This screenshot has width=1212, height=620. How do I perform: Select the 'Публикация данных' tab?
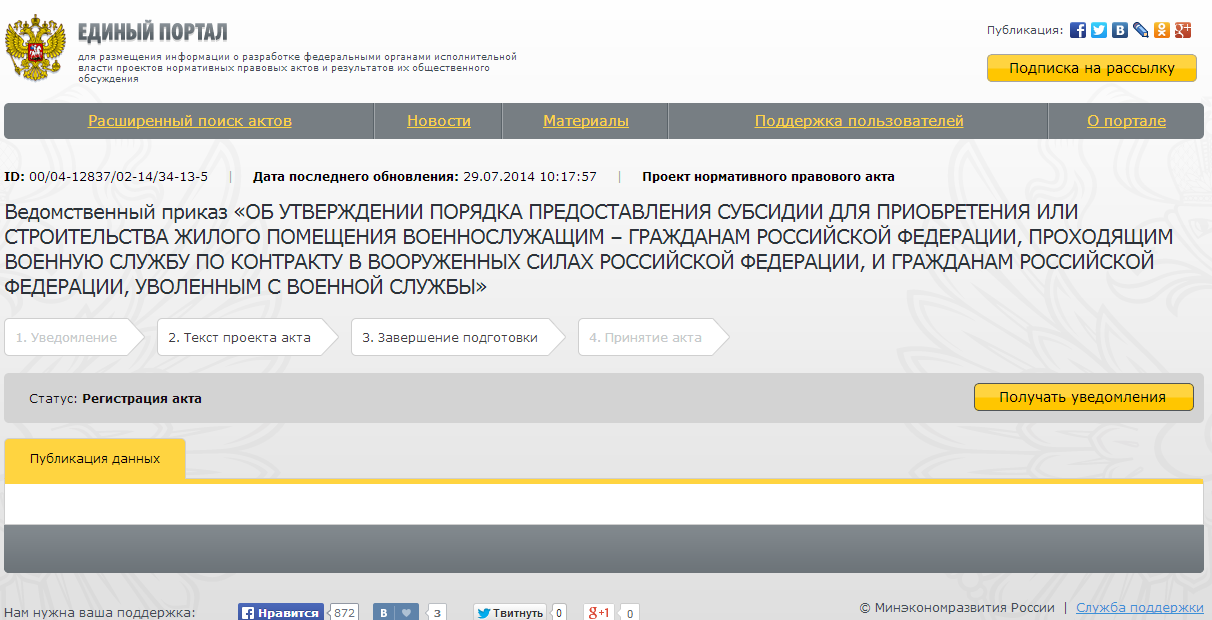pos(95,459)
